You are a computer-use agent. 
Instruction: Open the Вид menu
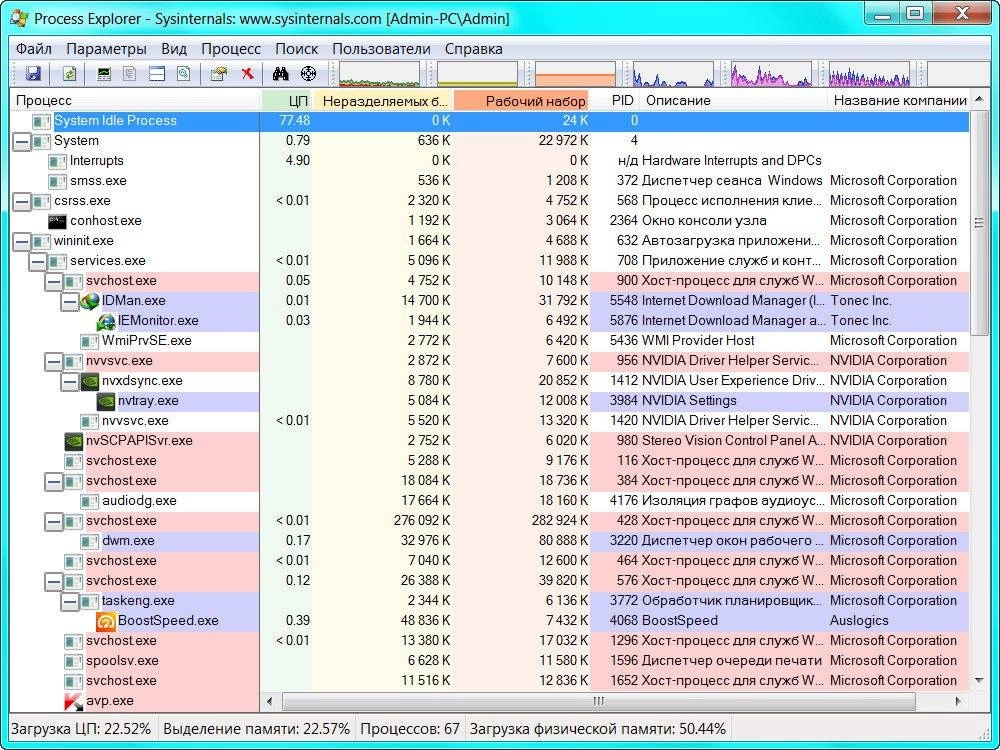[x=174, y=49]
